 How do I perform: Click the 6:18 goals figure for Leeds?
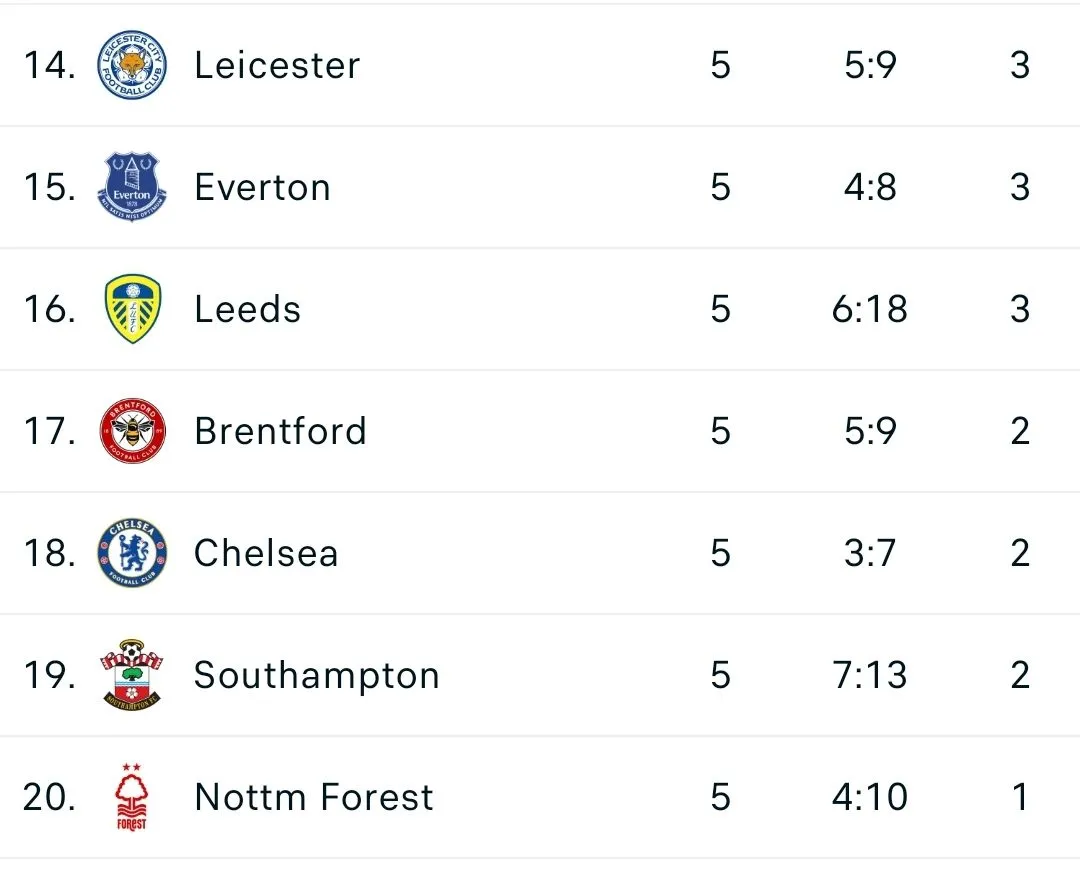tap(869, 310)
